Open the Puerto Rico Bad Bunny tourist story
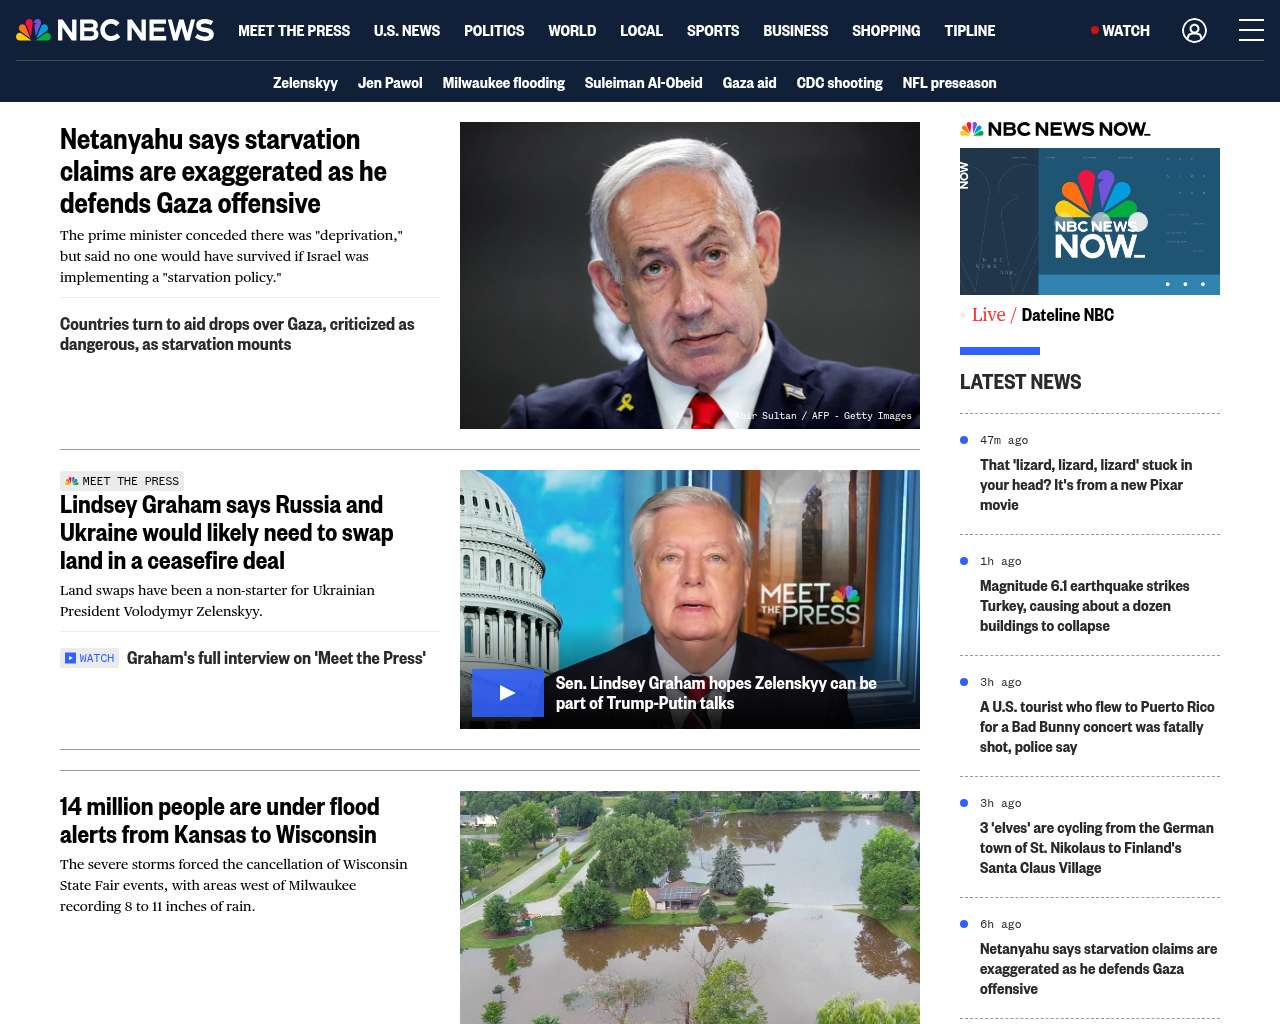The height and width of the screenshot is (1024, 1280). point(1097,727)
